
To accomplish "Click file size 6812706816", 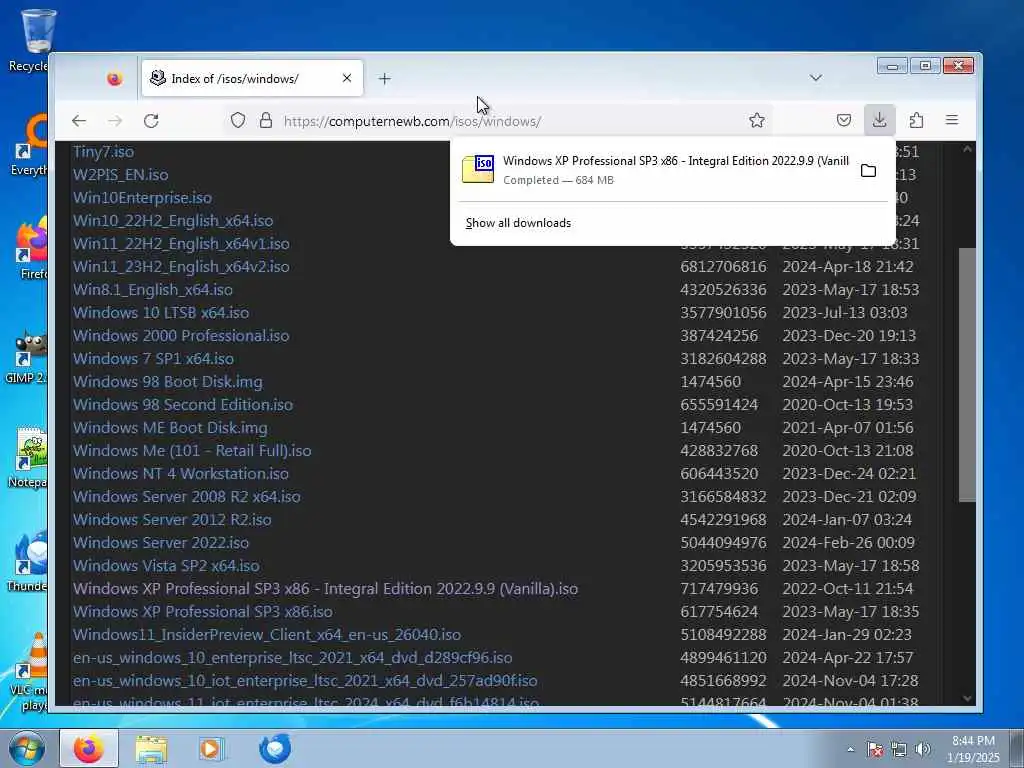I will coord(723,266).
